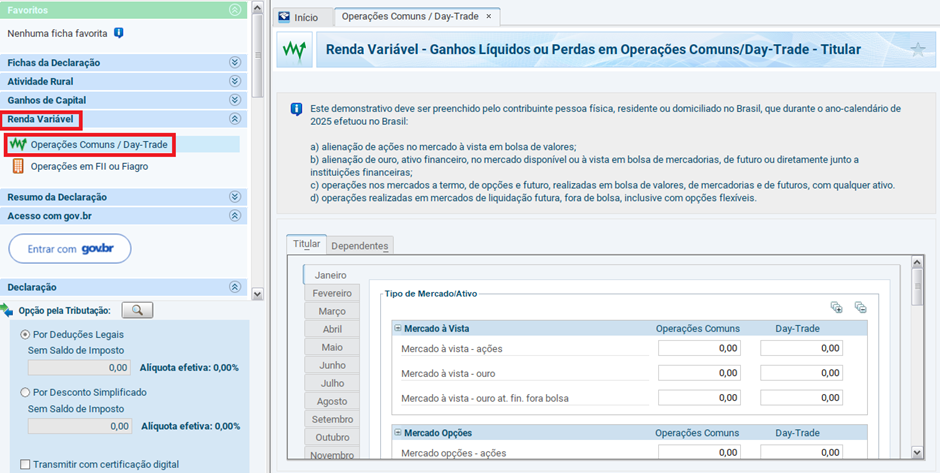Select Por Desconto Simplificado radio option
Screen dimensions: 940x473
[25, 392]
